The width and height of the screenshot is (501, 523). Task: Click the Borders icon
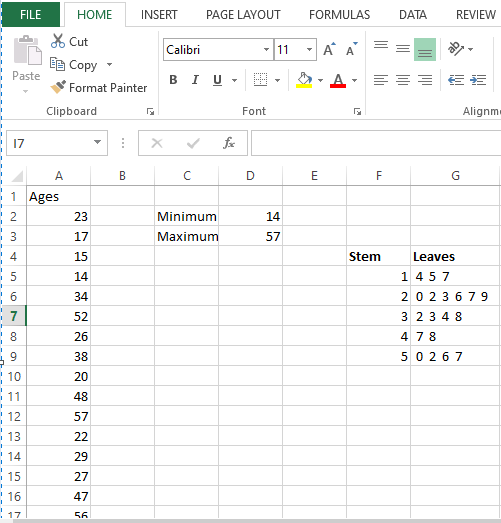(260, 80)
